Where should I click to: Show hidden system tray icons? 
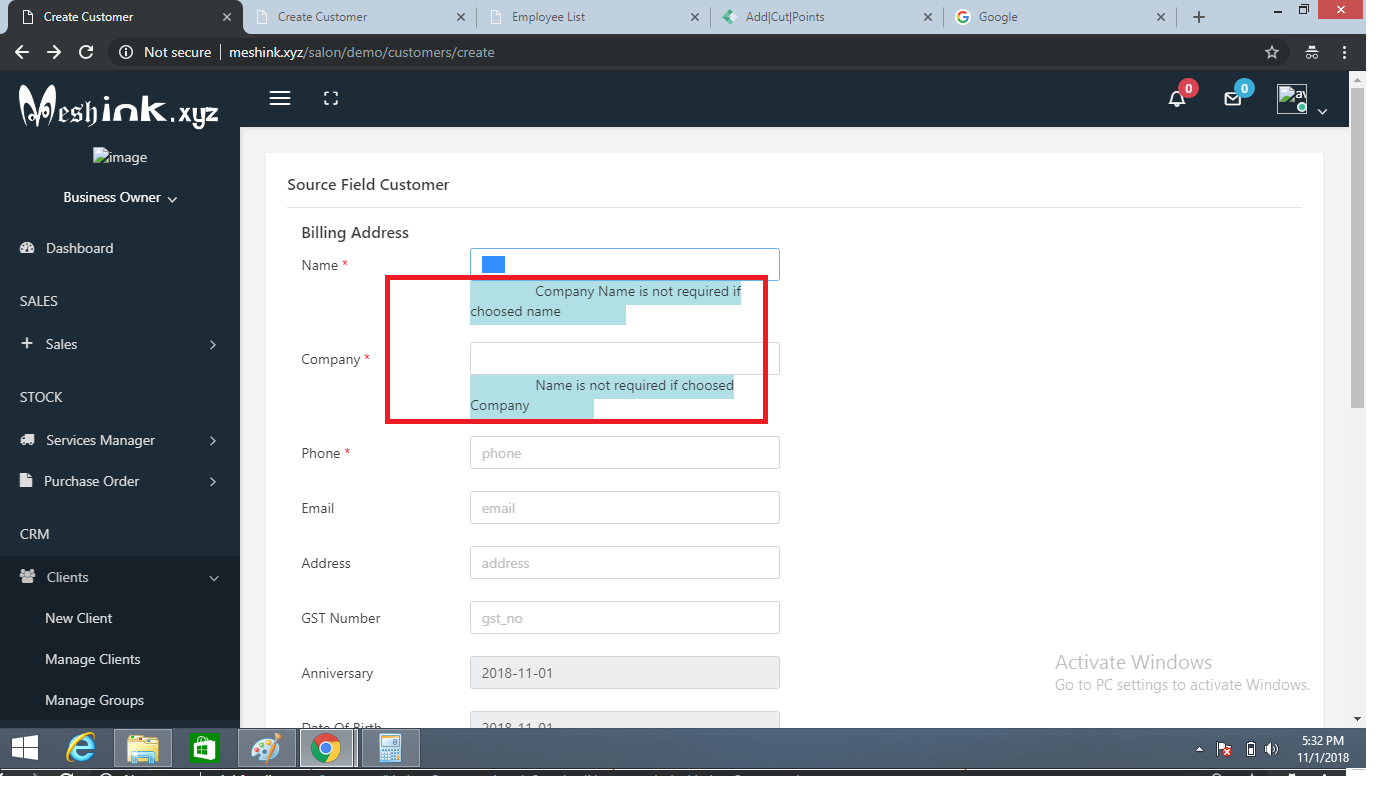pyautogui.click(x=1199, y=749)
